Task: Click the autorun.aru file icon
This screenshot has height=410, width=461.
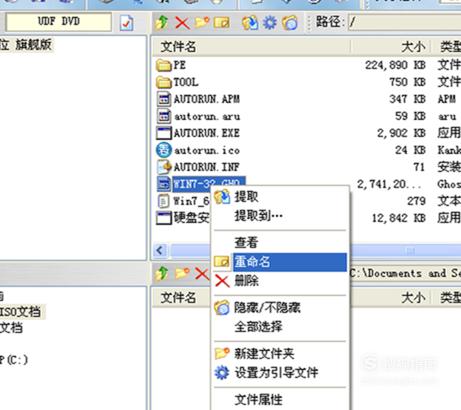Action: coord(164,116)
